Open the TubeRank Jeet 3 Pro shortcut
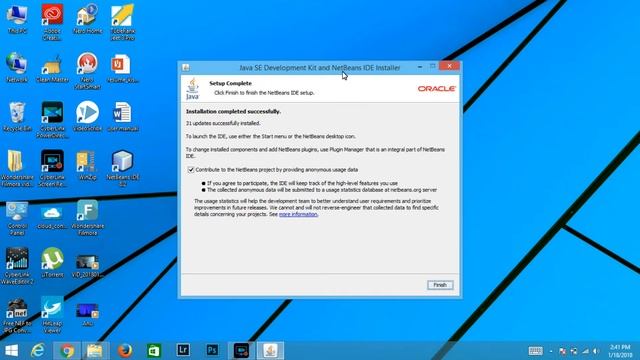The width and height of the screenshot is (640, 360). point(122,22)
